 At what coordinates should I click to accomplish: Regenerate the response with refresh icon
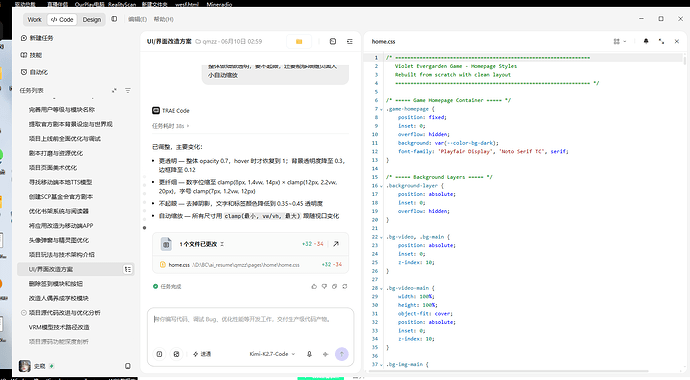point(345,286)
